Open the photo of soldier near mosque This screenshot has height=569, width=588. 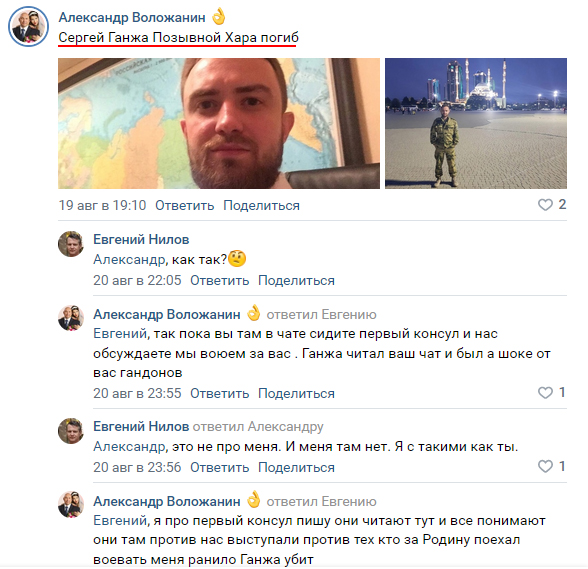tap(476, 123)
